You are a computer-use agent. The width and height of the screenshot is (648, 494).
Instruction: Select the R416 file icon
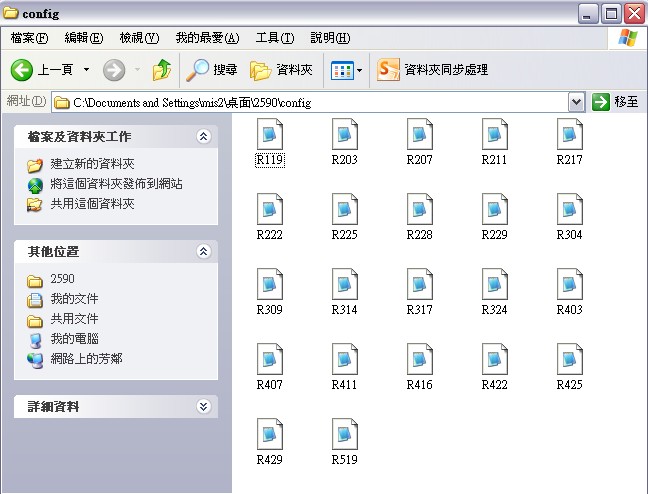(419, 359)
